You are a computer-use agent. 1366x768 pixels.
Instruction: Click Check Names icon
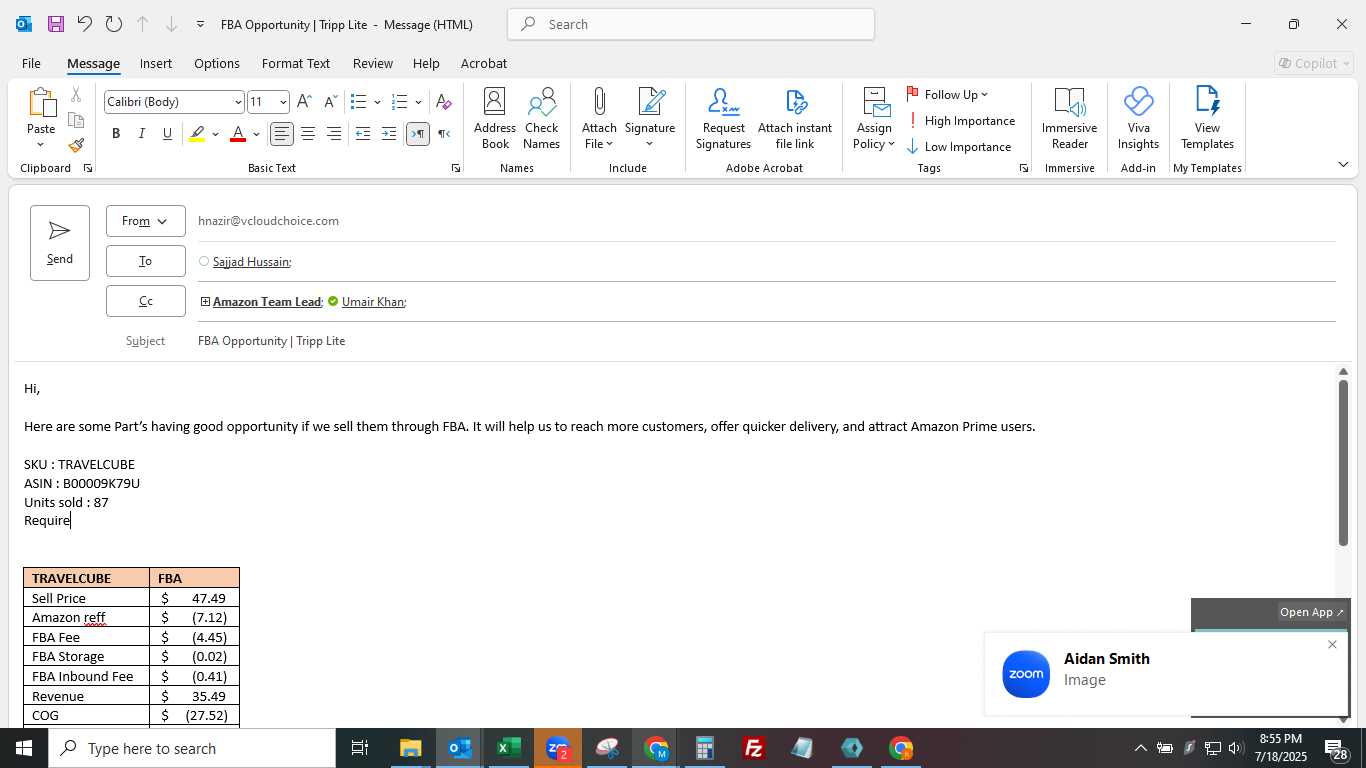click(542, 118)
